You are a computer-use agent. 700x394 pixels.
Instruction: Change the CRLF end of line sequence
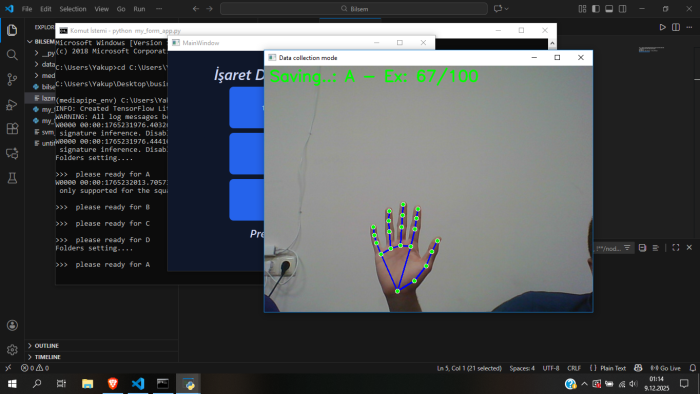click(x=574, y=368)
